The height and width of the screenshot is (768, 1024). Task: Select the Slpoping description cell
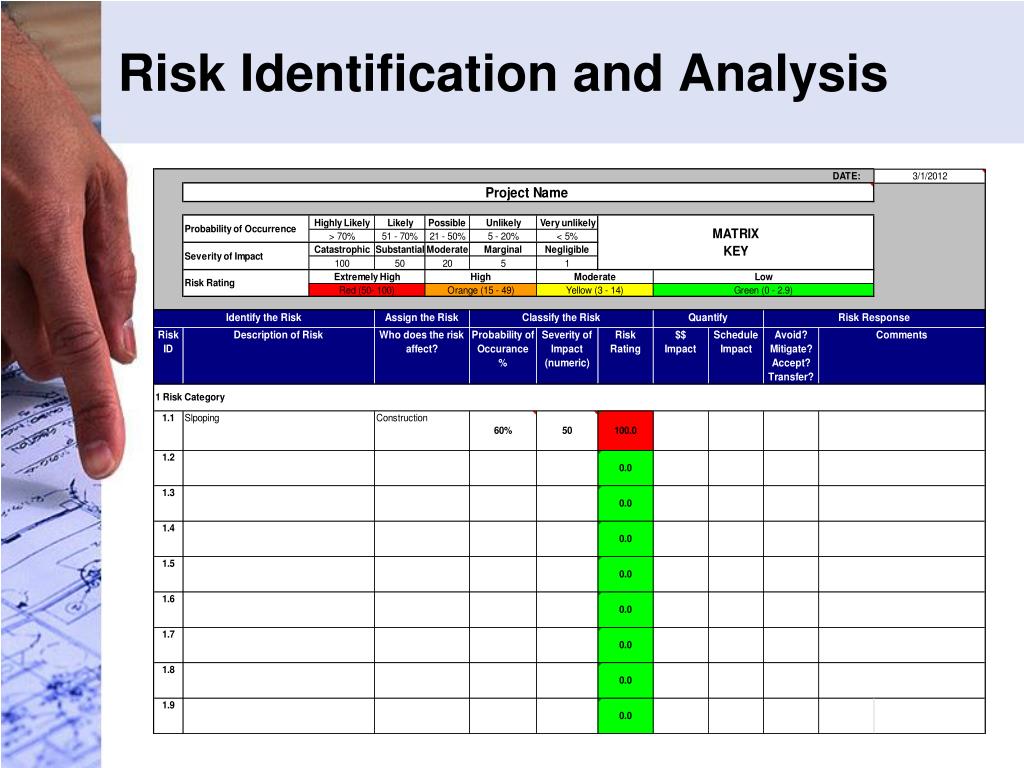(278, 430)
